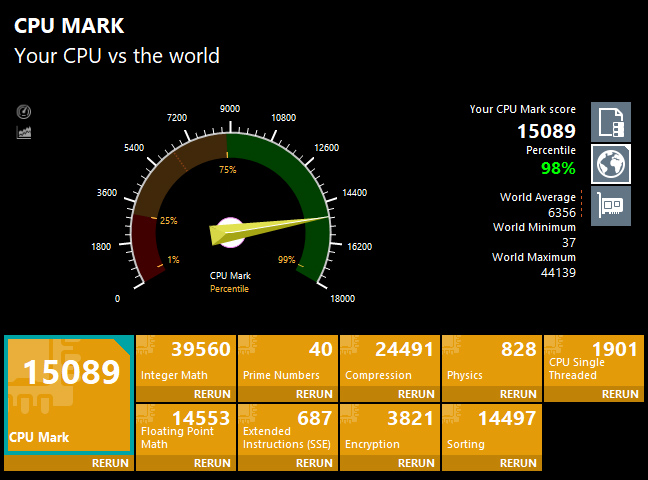The width and height of the screenshot is (648, 480).
Task: Open the Compression 24491 tile
Action: [x=390, y=361]
